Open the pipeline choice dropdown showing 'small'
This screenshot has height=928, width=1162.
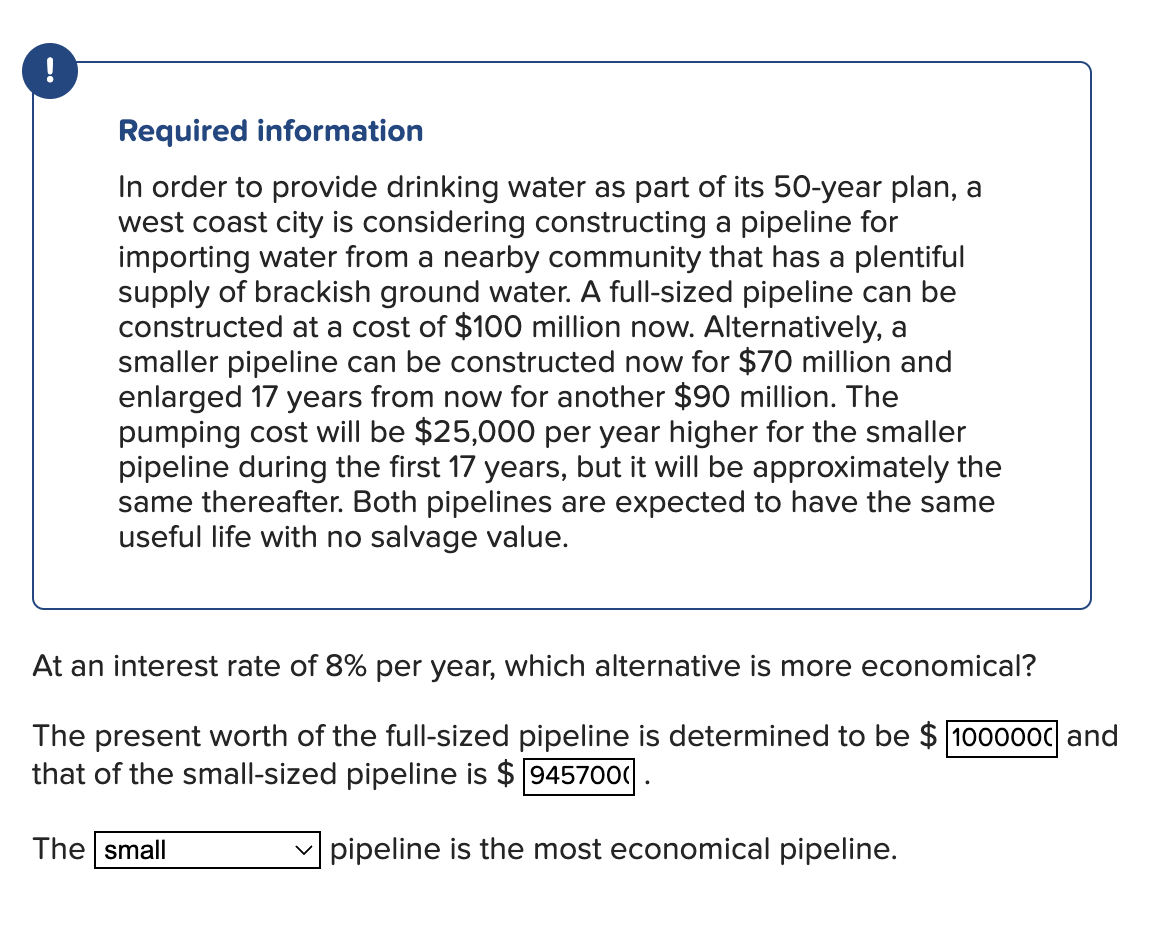tap(206, 850)
